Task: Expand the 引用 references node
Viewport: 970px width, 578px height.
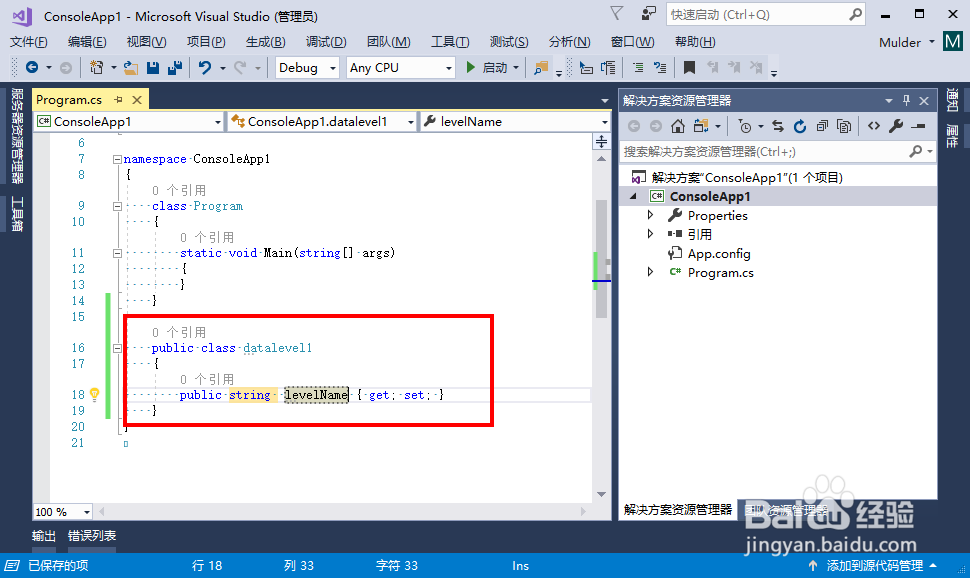Action: (650, 234)
